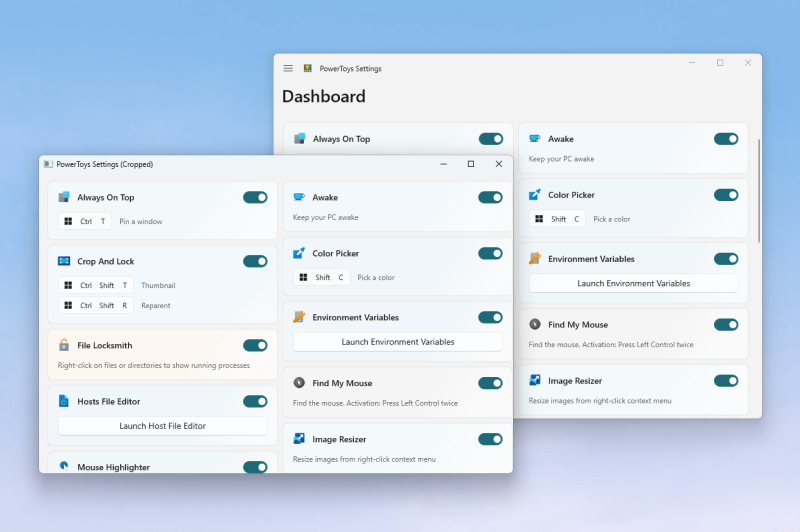
Task: Turn off File Locksmith switch
Action: [x=255, y=345]
